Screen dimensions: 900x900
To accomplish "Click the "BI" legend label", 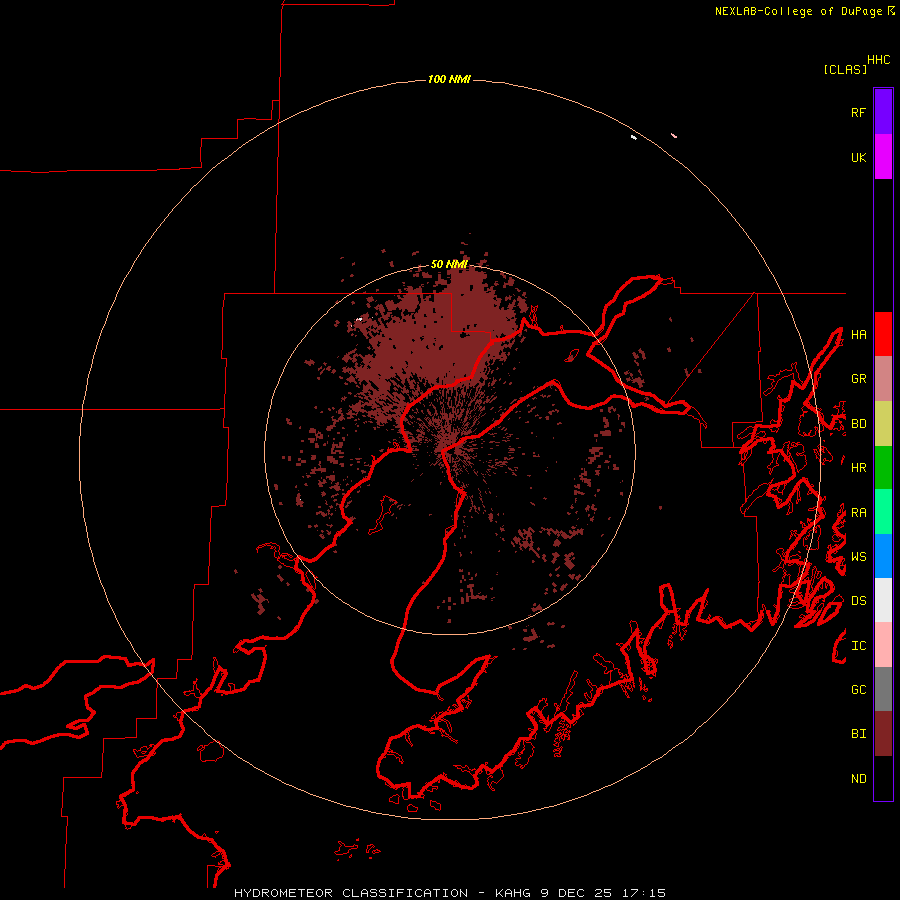I will 859,734.
